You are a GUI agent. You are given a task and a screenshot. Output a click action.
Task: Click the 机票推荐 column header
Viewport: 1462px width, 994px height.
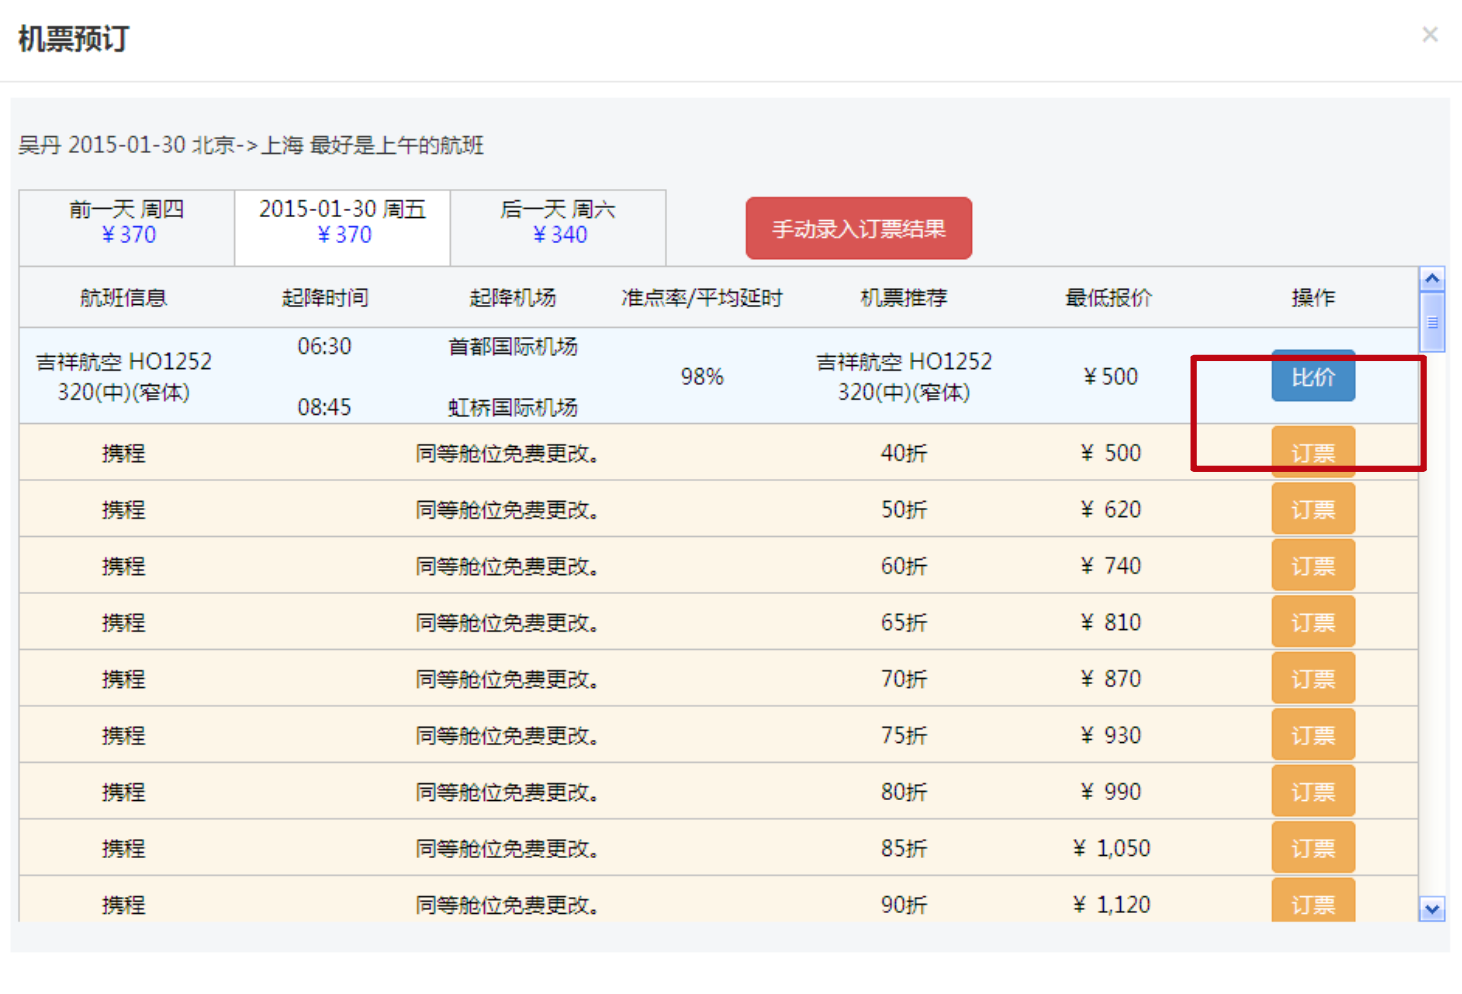pyautogui.click(x=904, y=298)
